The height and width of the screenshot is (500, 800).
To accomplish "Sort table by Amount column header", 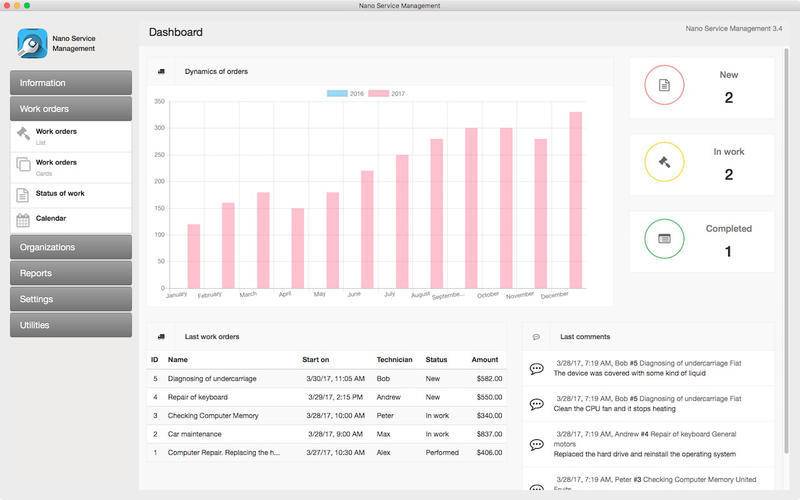I will click(485, 360).
